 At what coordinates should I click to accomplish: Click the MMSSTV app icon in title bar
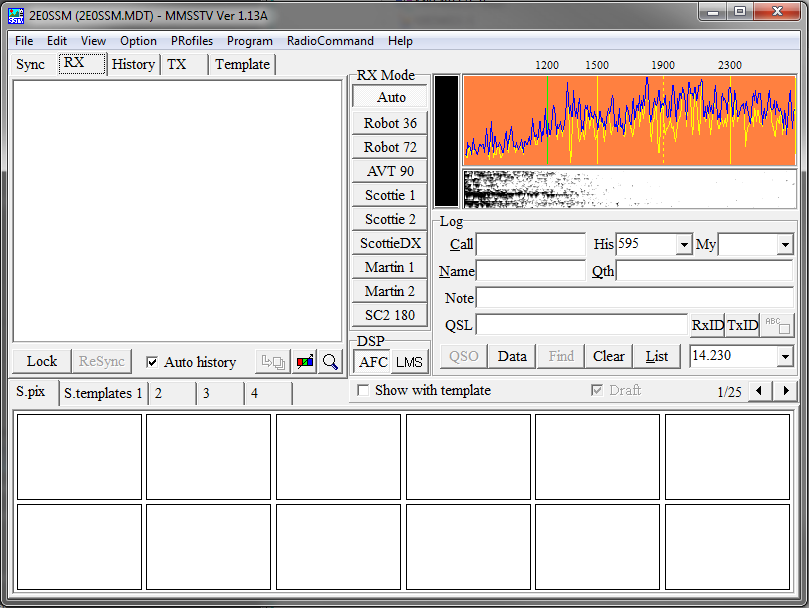[16, 15]
